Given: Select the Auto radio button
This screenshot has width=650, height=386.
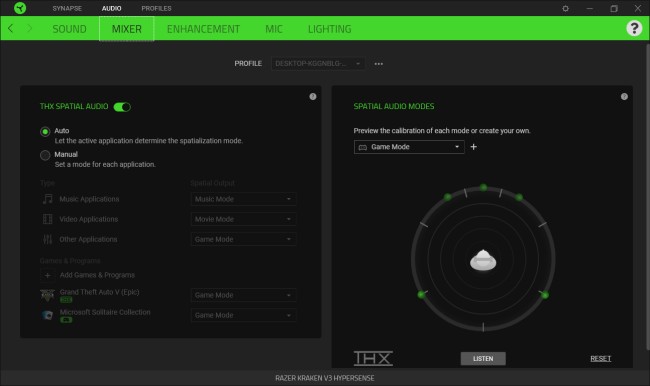Looking at the screenshot, I should 45,132.
